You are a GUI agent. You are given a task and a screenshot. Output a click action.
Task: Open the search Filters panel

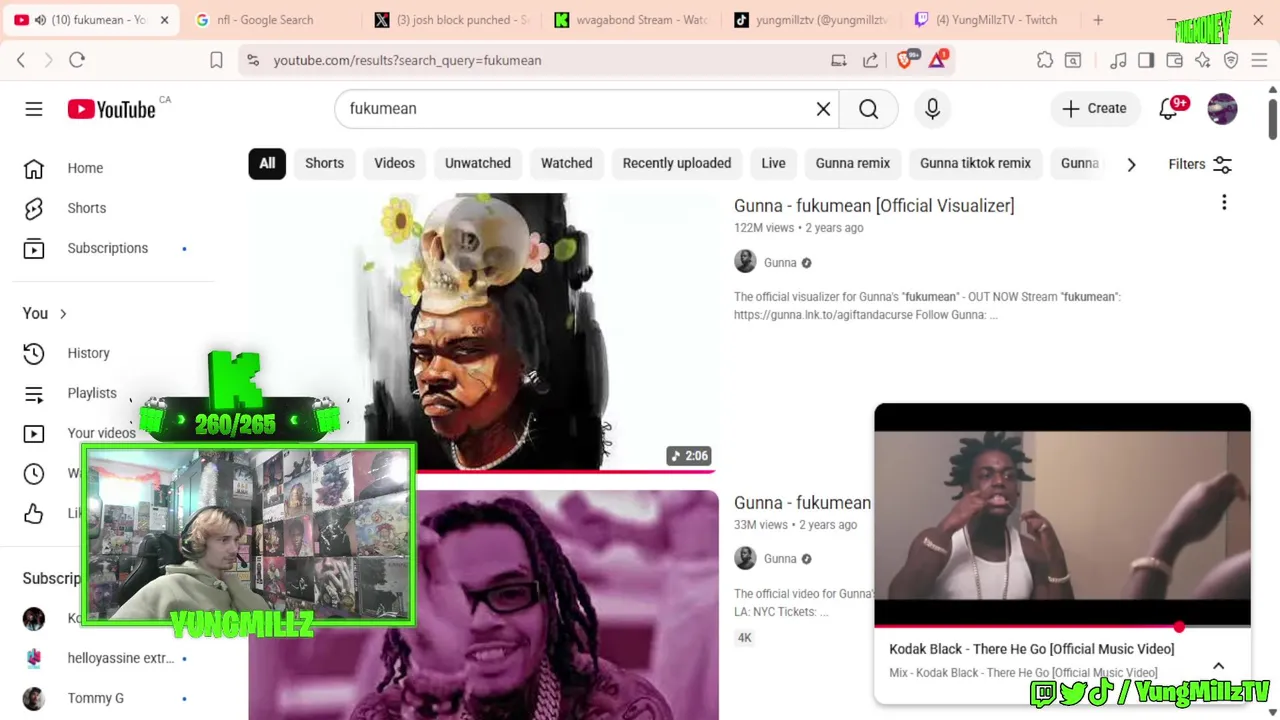pos(1200,164)
